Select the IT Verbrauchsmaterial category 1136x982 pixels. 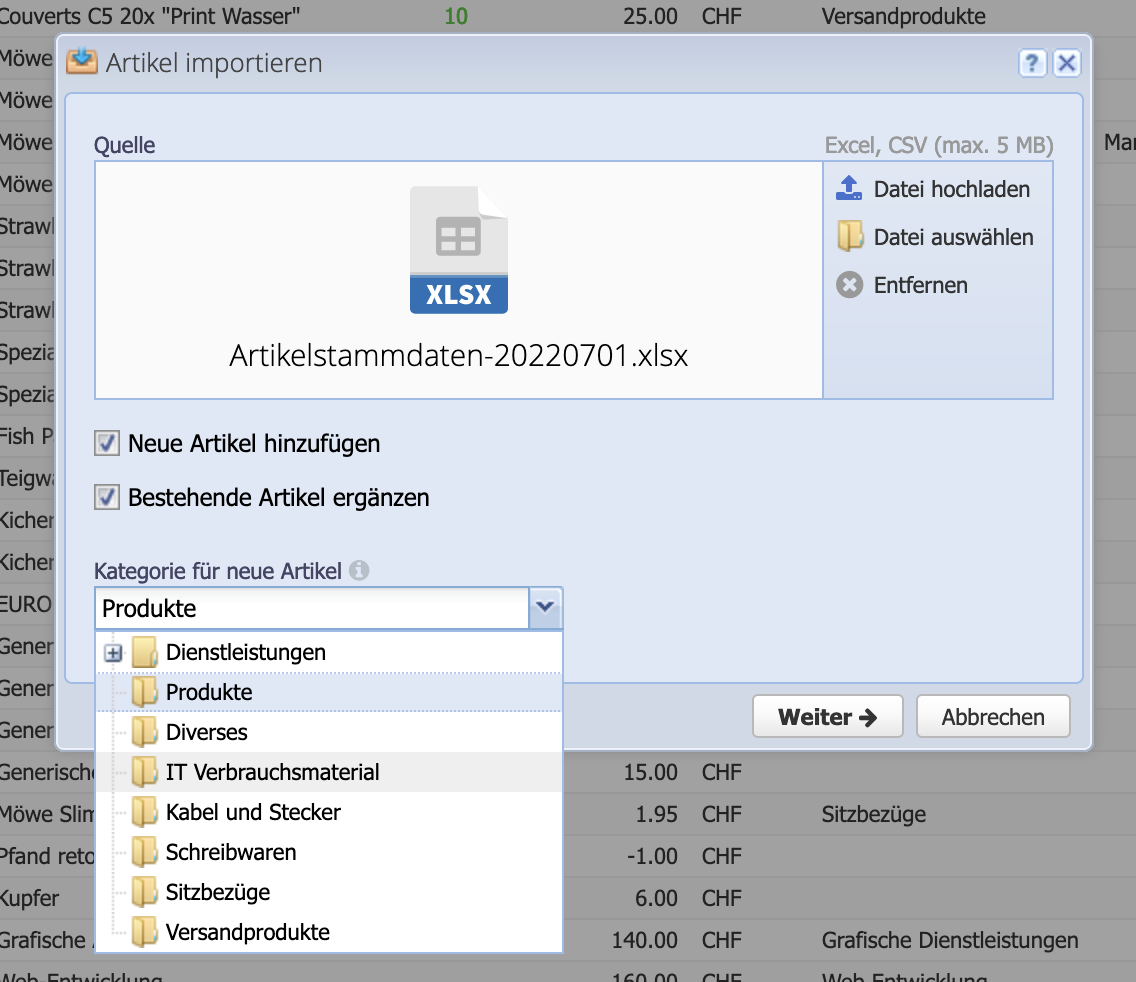(x=269, y=771)
